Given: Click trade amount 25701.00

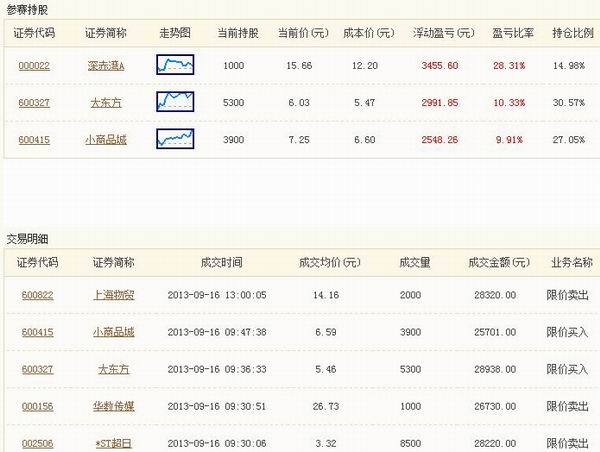Looking at the screenshot, I should point(495,332).
